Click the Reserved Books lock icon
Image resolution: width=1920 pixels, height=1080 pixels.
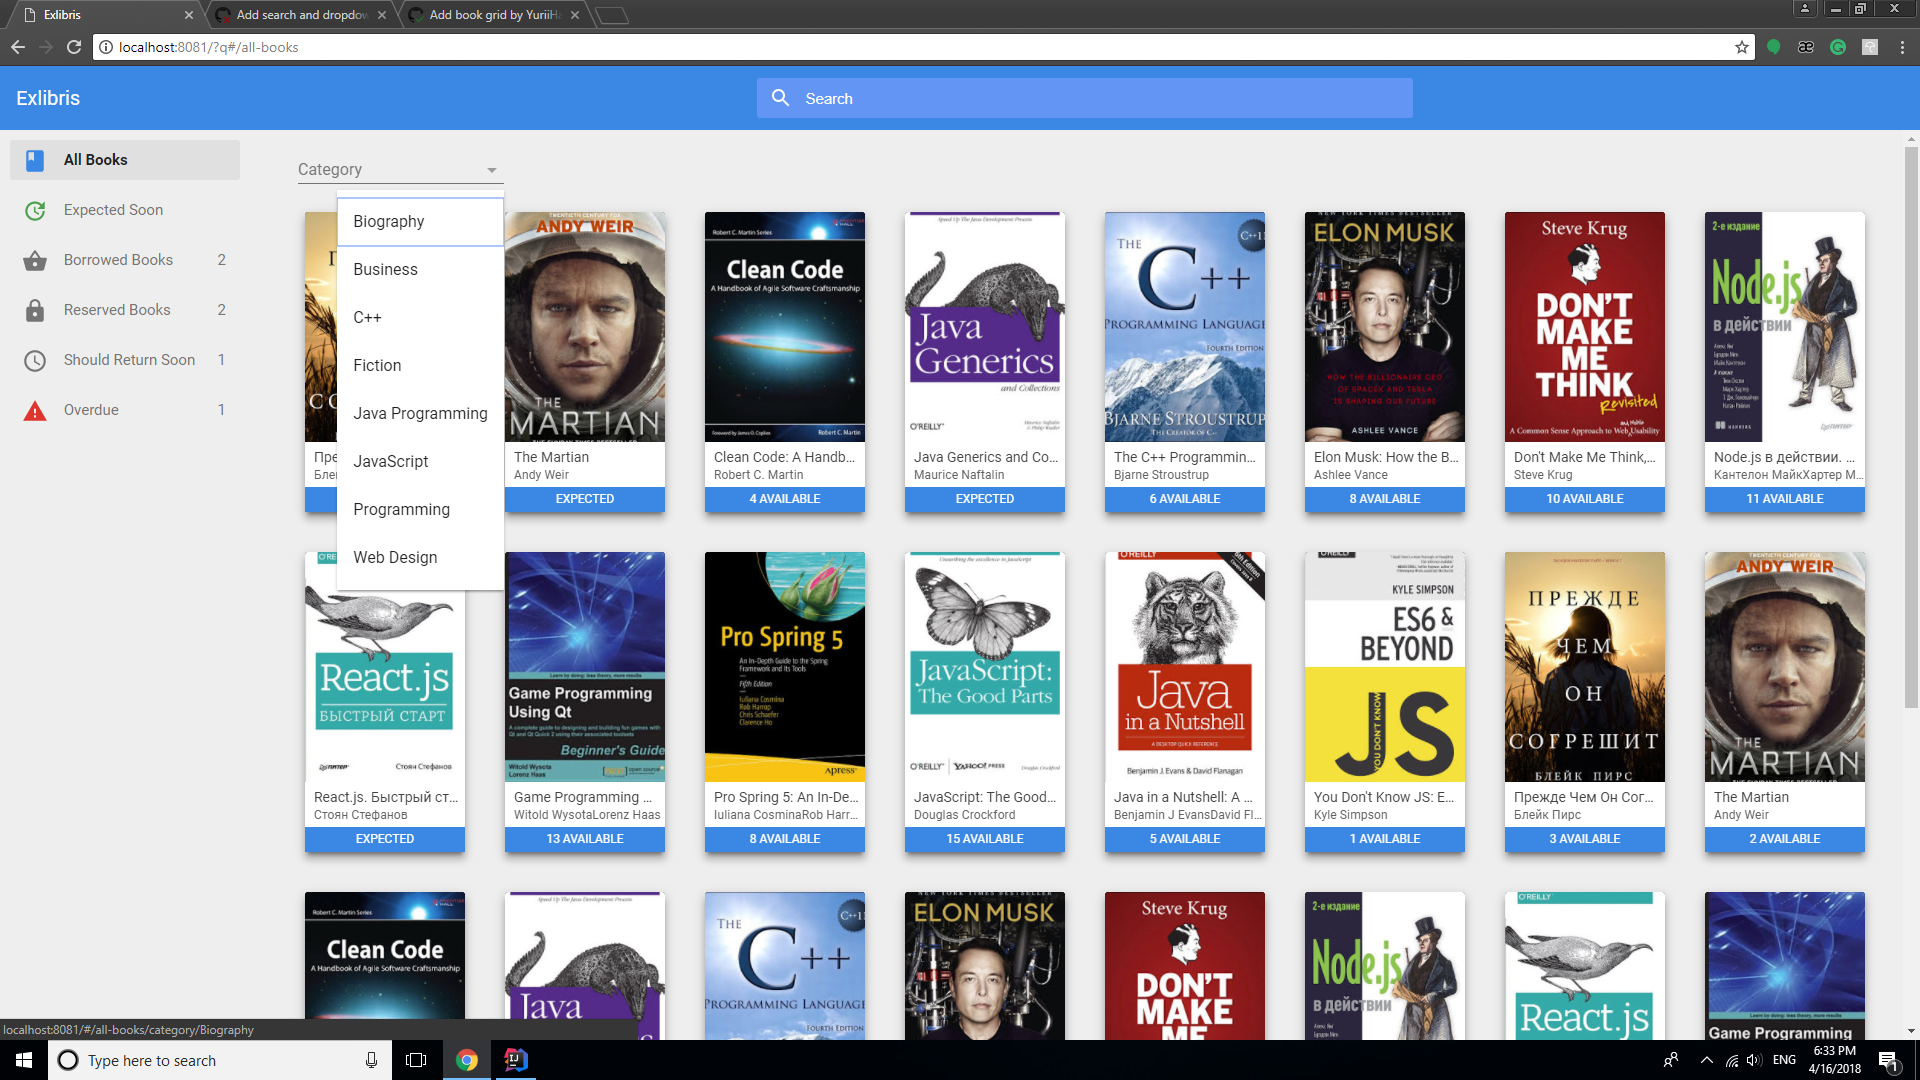[35, 310]
